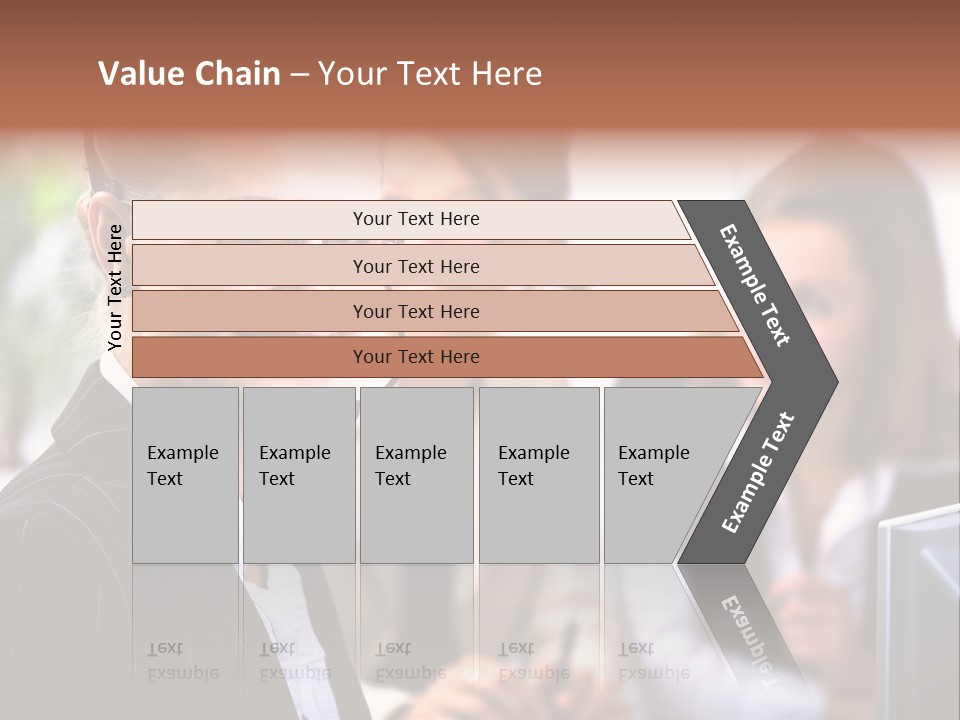Screen dimensions: 960x720
Task: Click the second gray "Example Text" box
Action: (x=299, y=475)
